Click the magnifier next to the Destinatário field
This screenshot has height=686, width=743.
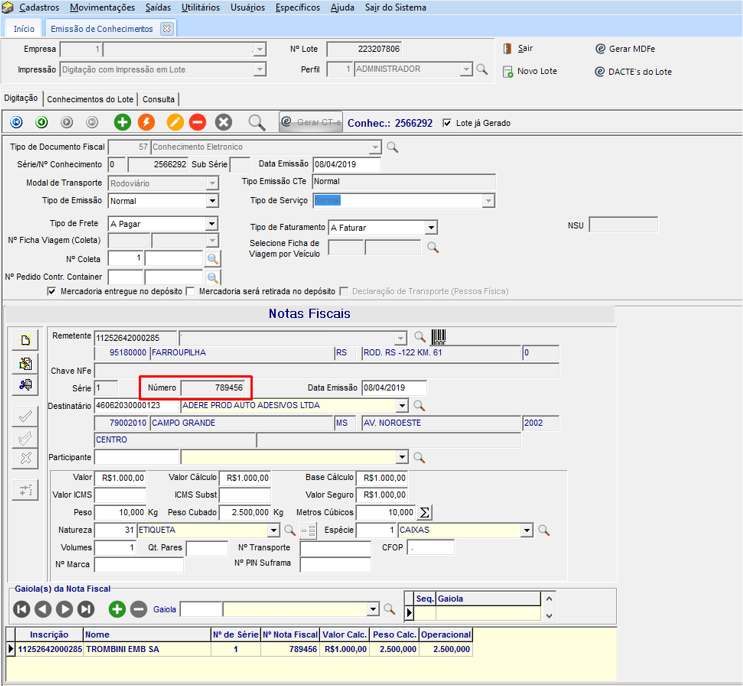click(420, 406)
